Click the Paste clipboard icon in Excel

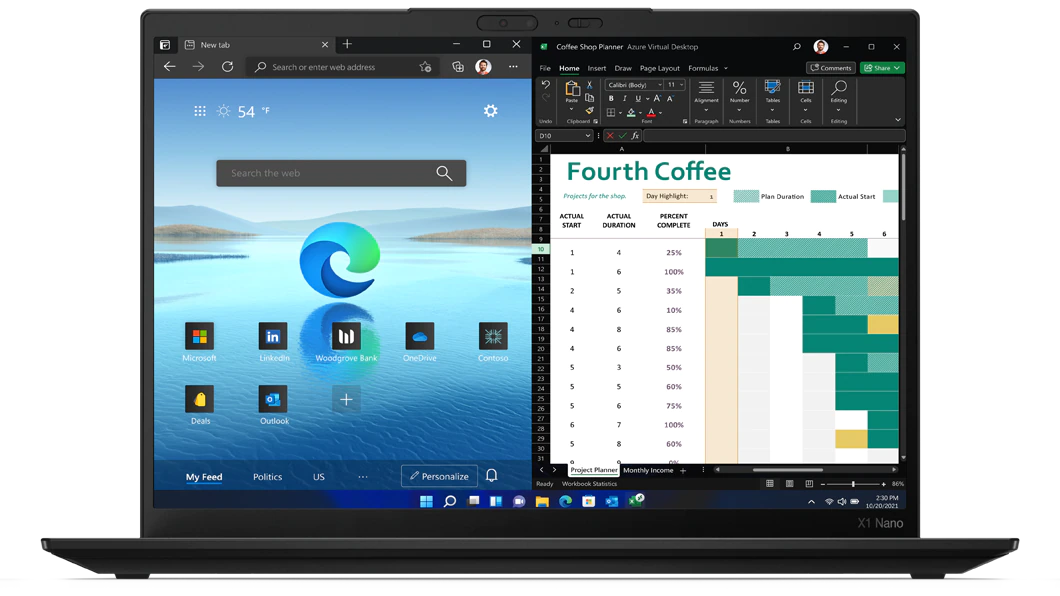[x=572, y=89]
